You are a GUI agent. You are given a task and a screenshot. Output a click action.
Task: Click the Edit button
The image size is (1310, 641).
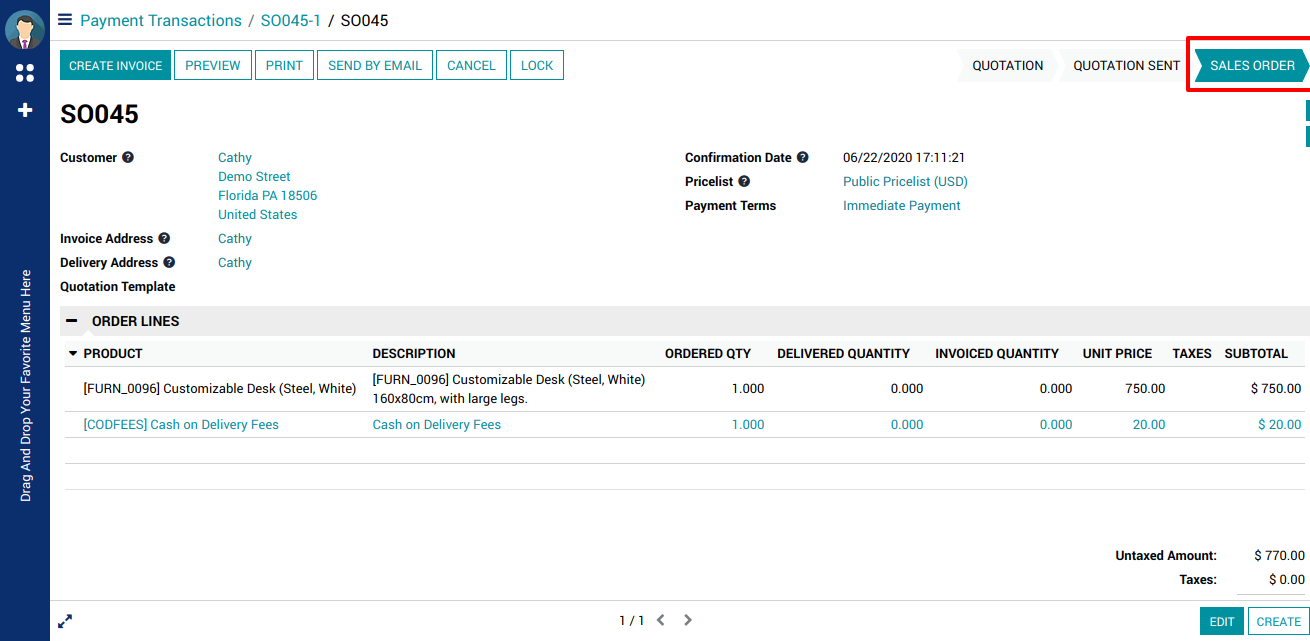1222,621
